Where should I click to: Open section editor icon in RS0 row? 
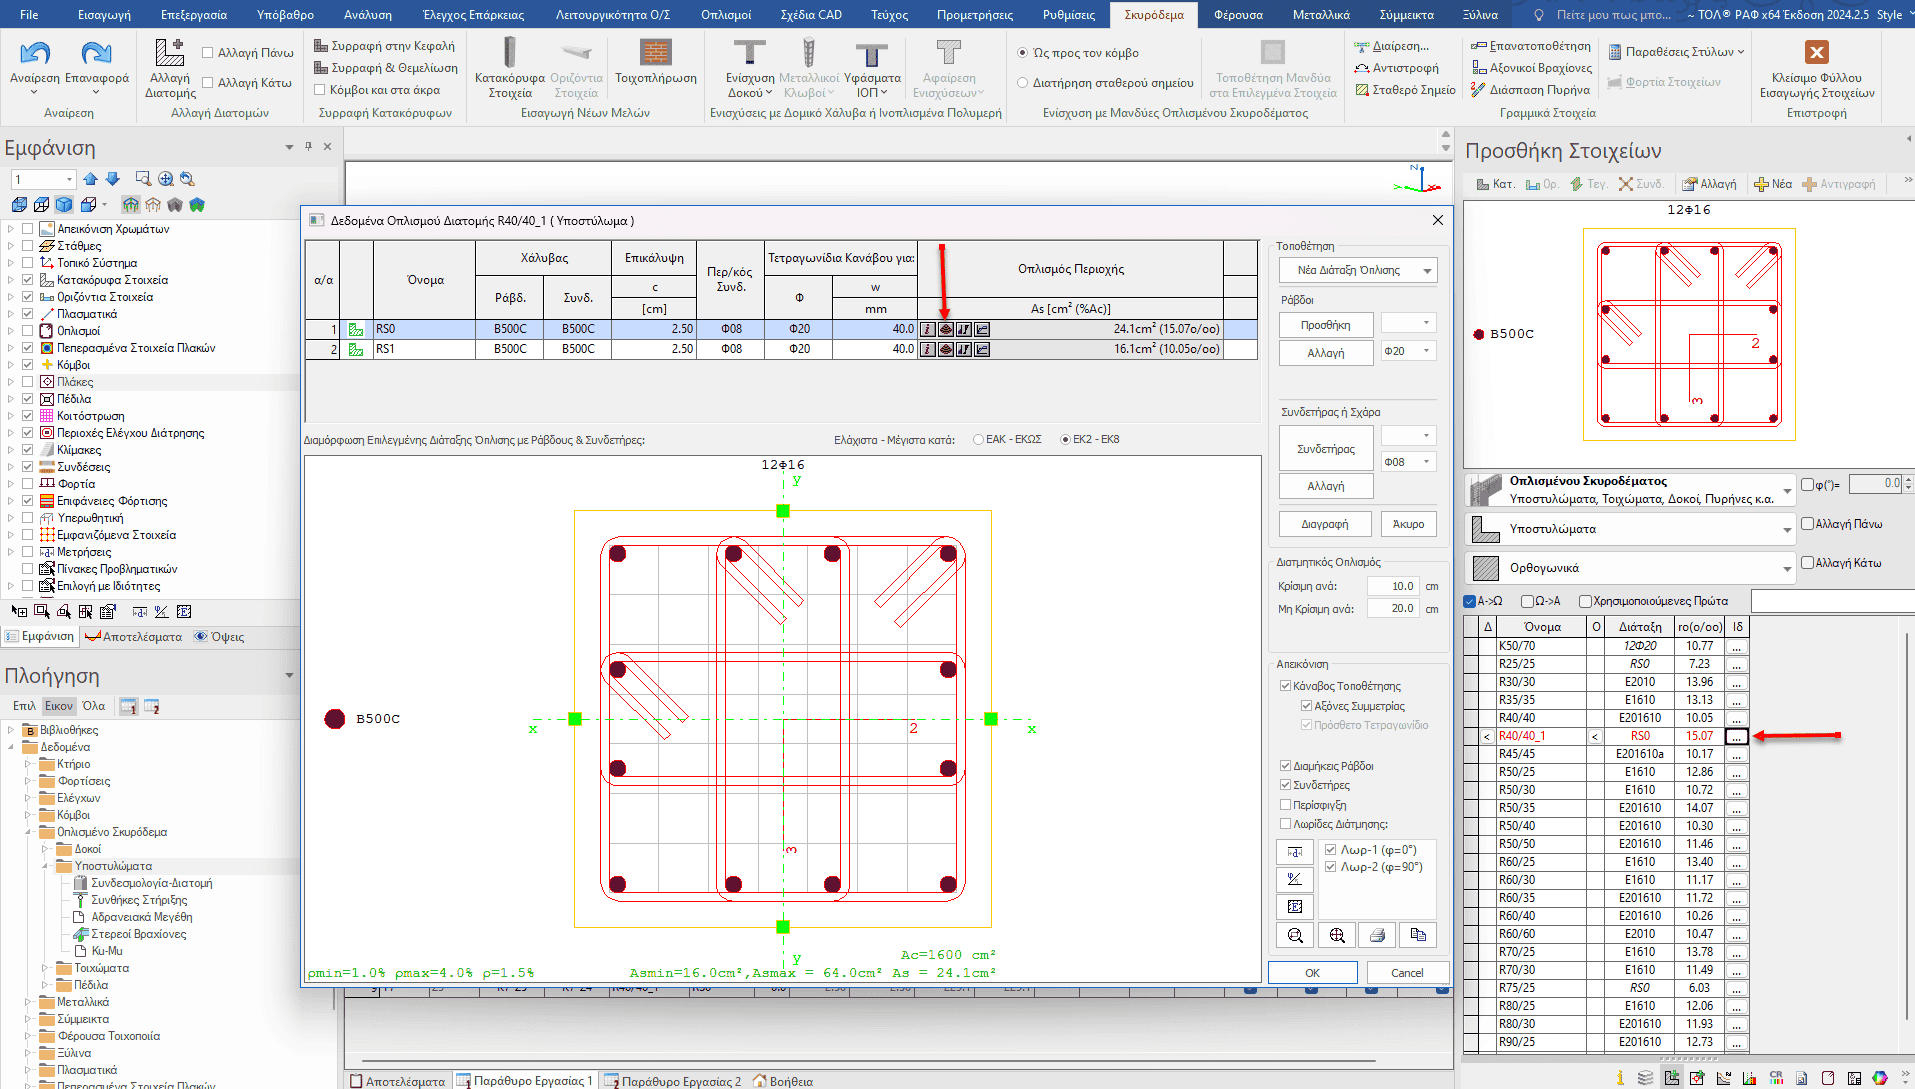tap(946, 329)
